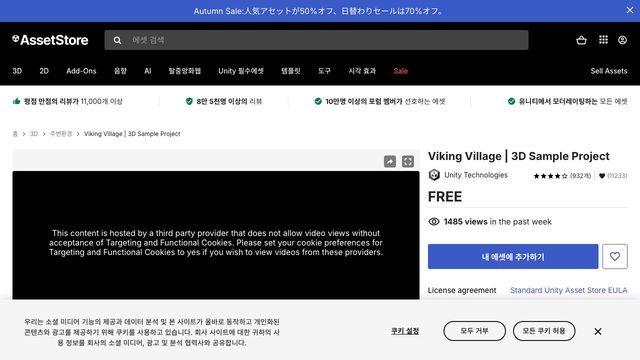Click the Unity Technologies publisher logo
The height and width of the screenshot is (360, 640).
pos(434,175)
